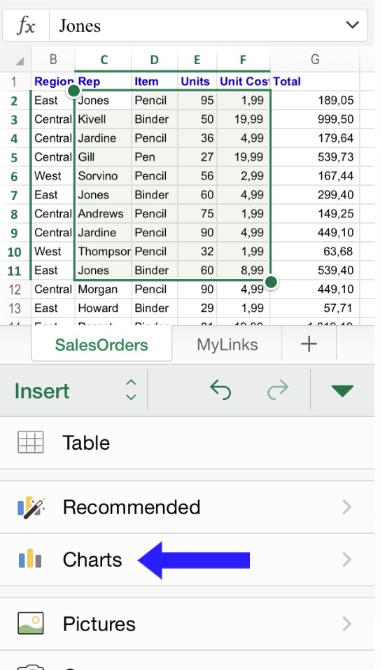Open the Insert ribbon tab switcher
This screenshot has height=670, width=381.
75,391
